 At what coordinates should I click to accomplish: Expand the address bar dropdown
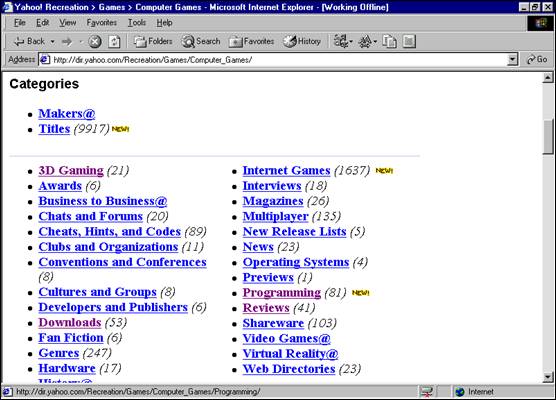(x=512, y=60)
